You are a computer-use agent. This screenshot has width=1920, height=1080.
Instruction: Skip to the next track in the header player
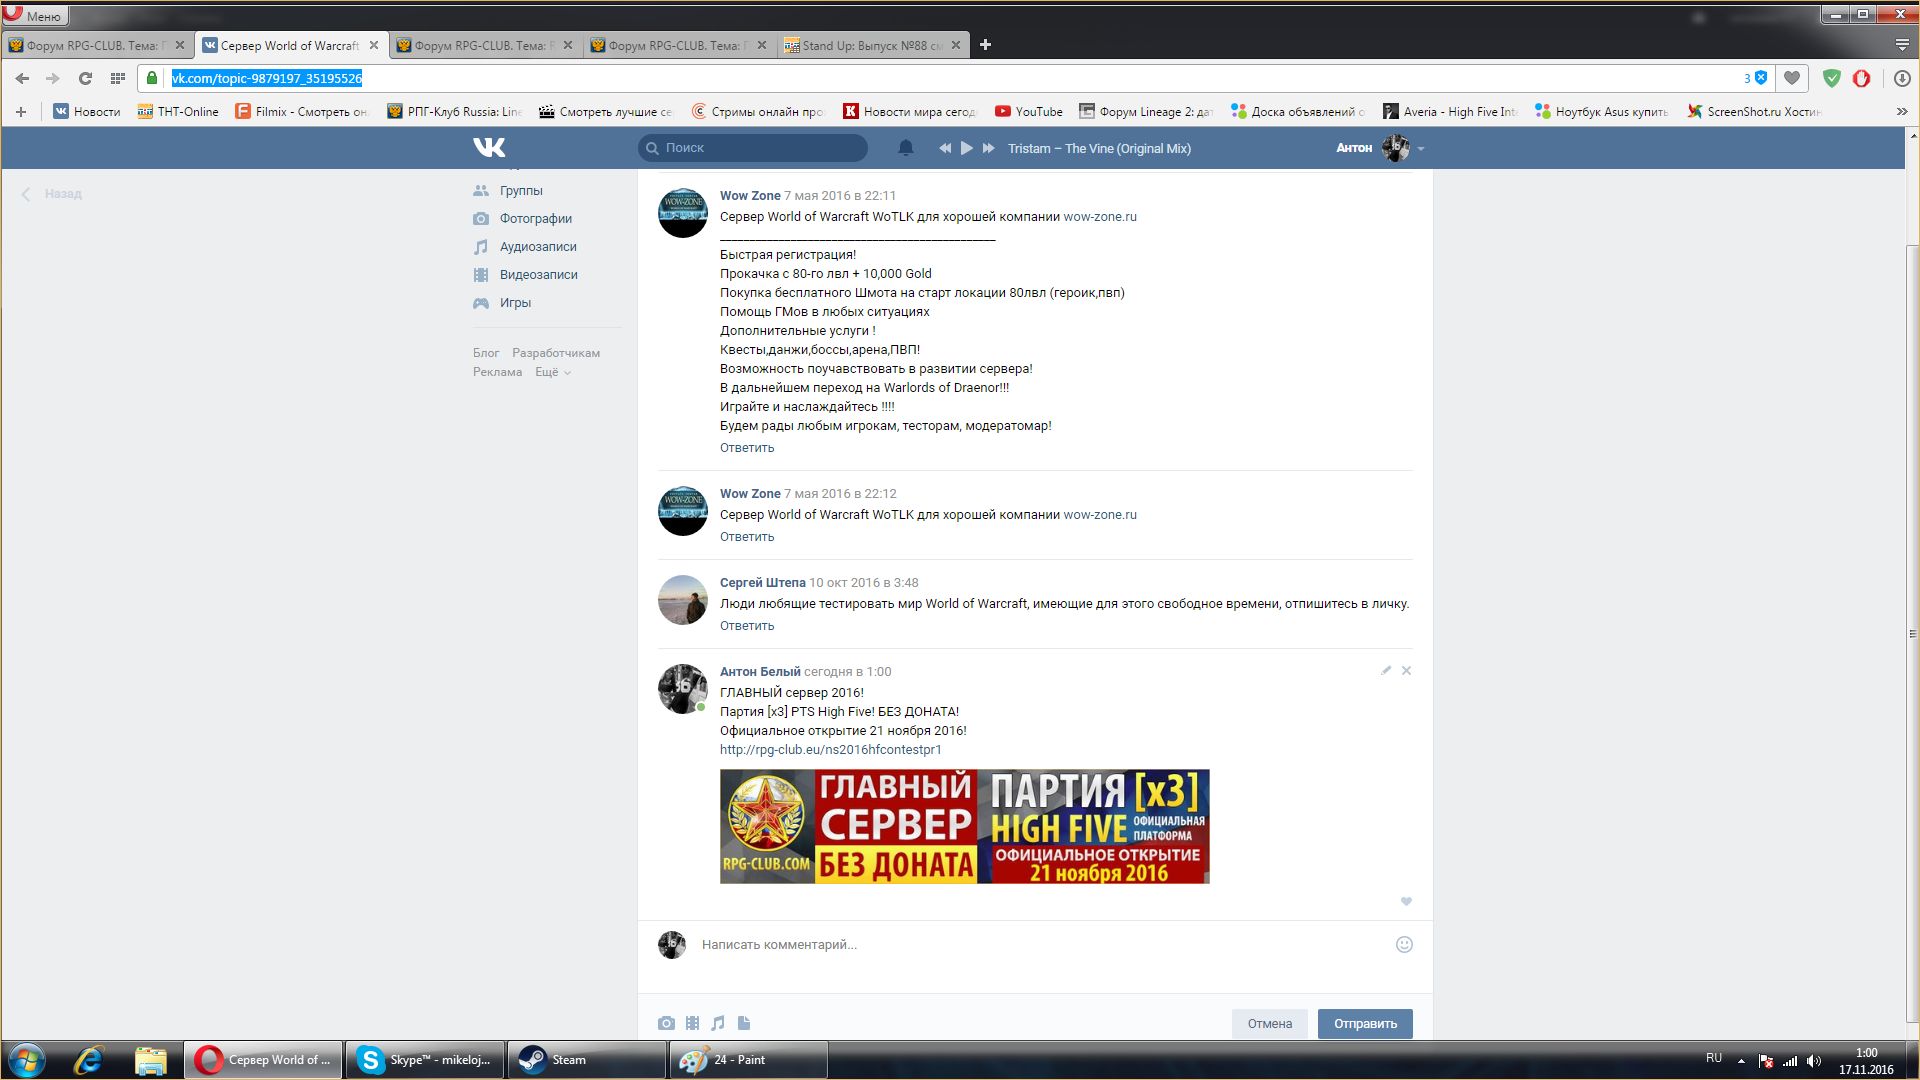[988, 148]
